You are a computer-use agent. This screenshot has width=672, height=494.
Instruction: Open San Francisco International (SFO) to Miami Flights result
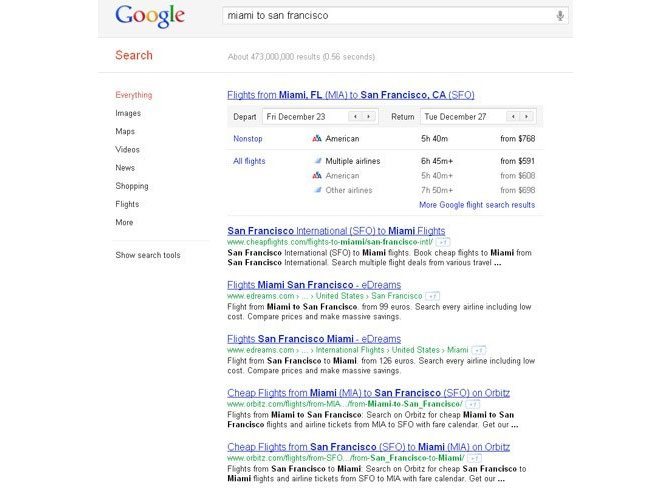click(x=336, y=231)
